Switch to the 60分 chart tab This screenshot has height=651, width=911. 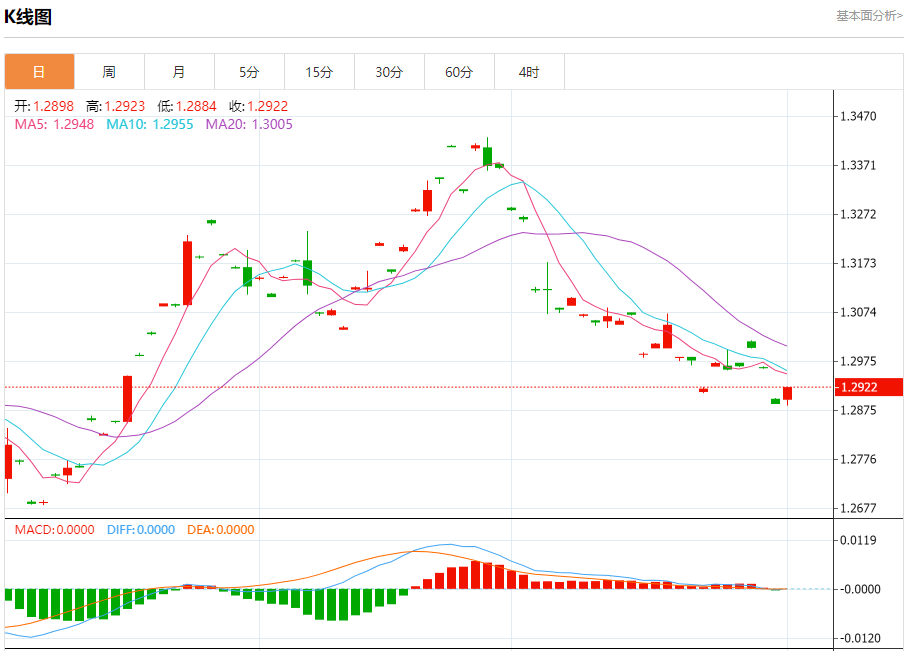tap(459, 72)
